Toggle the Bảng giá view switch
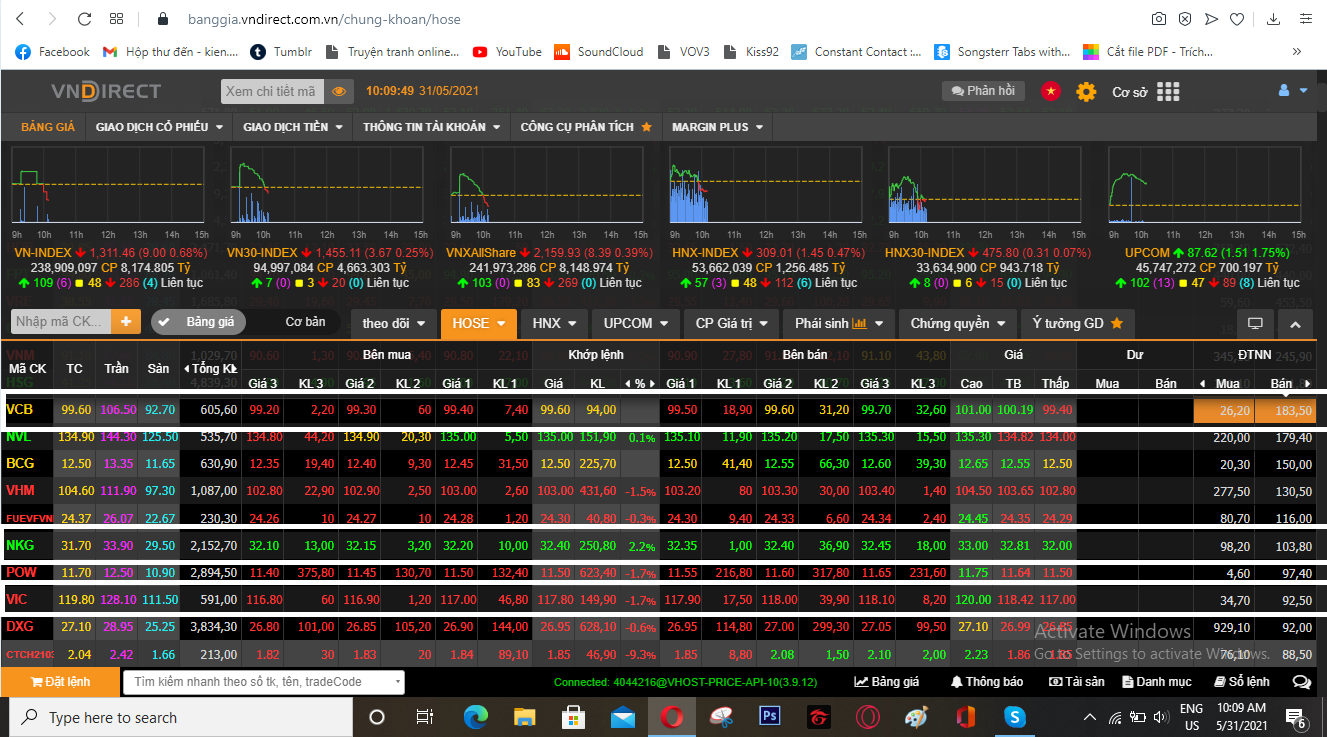 pyautogui.click(x=198, y=322)
